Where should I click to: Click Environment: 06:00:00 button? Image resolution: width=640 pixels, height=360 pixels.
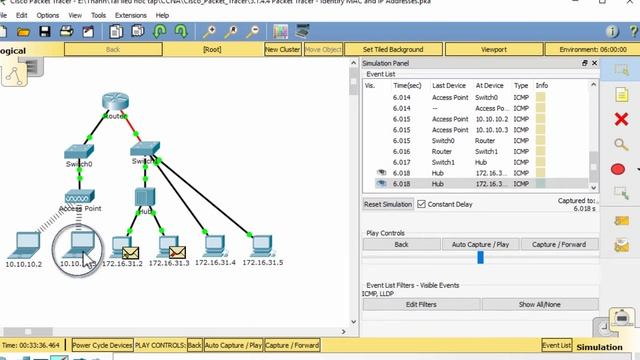593,49
